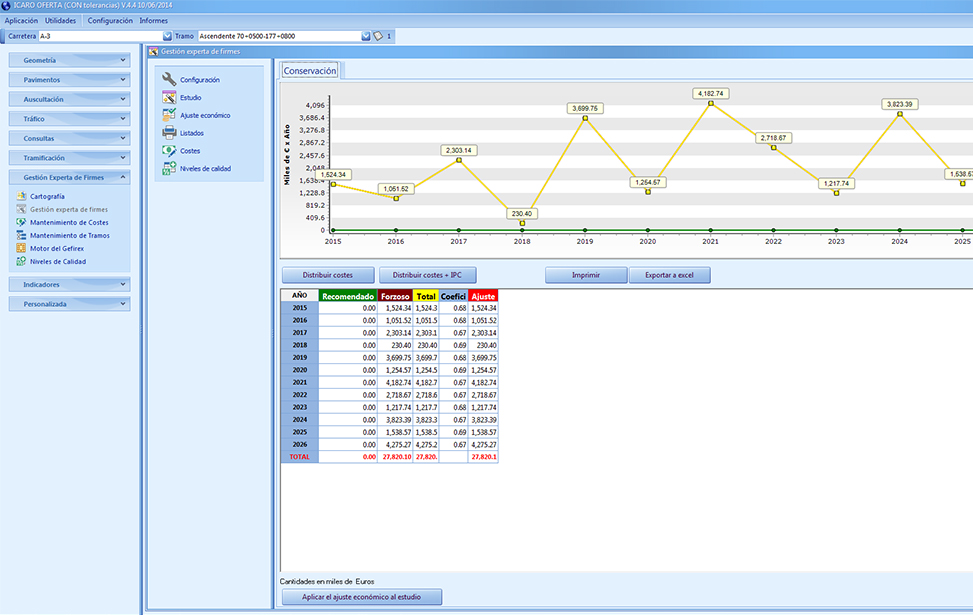Image resolution: width=973 pixels, height=615 pixels.
Task: Select the Ajuste económico icon
Action: [x=169, y=115]
